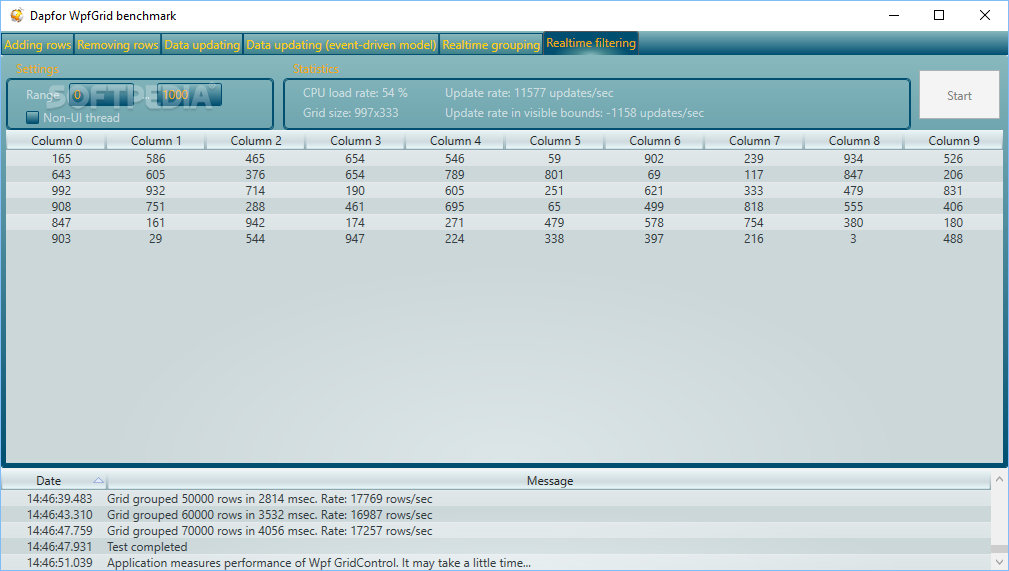Viewport: 1009px width, 571px height.
Task: Close the Dapfor WpfGrid benchmark window
Action: [x=985, y=15]
